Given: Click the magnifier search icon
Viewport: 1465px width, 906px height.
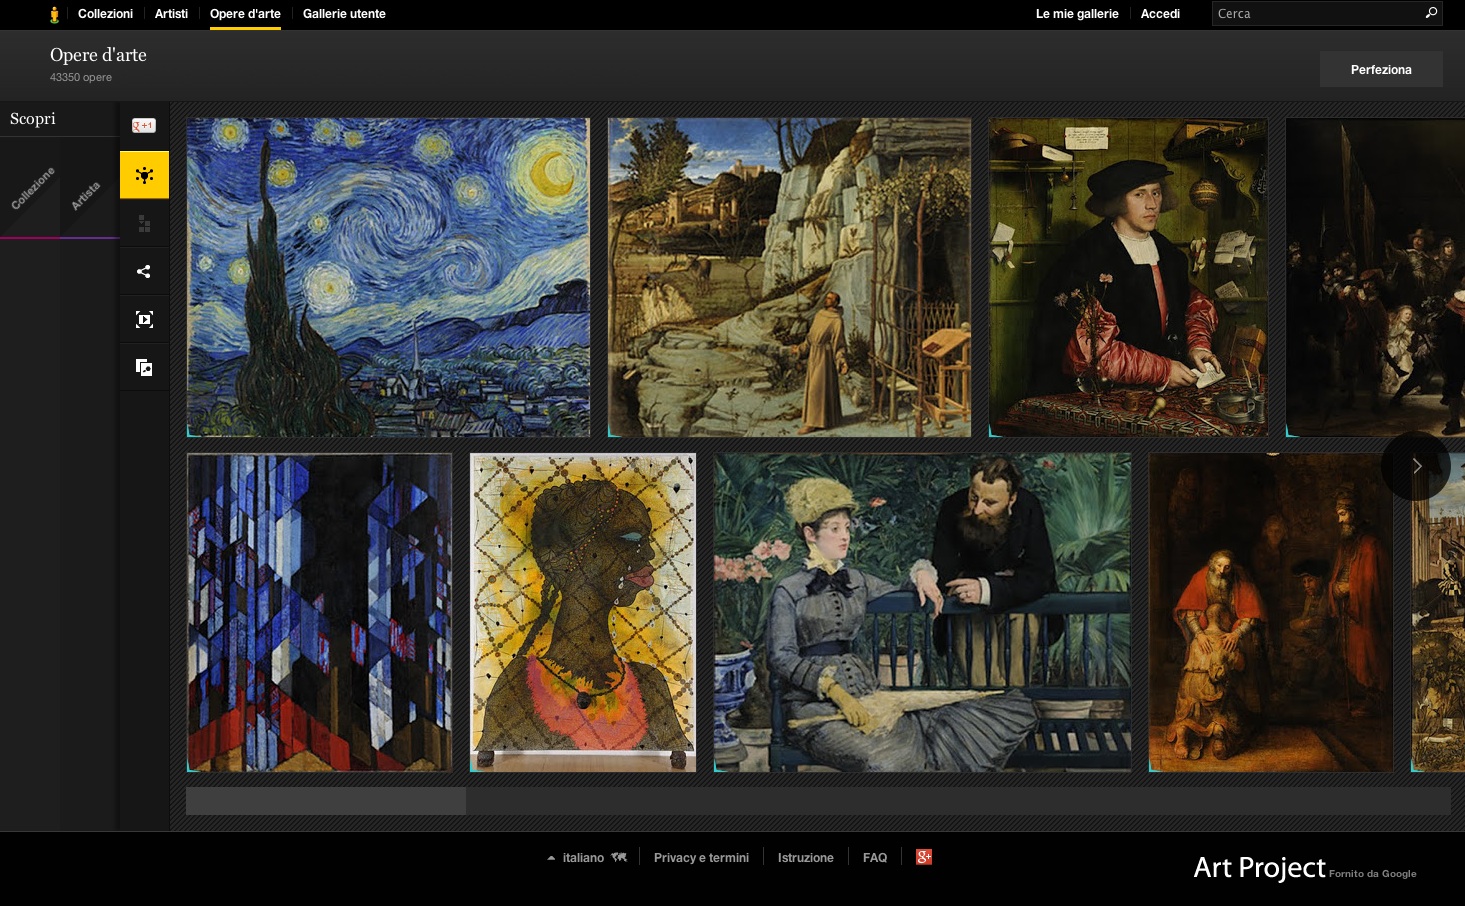Looking at the screenshot, I should (x=1431, y=13).
